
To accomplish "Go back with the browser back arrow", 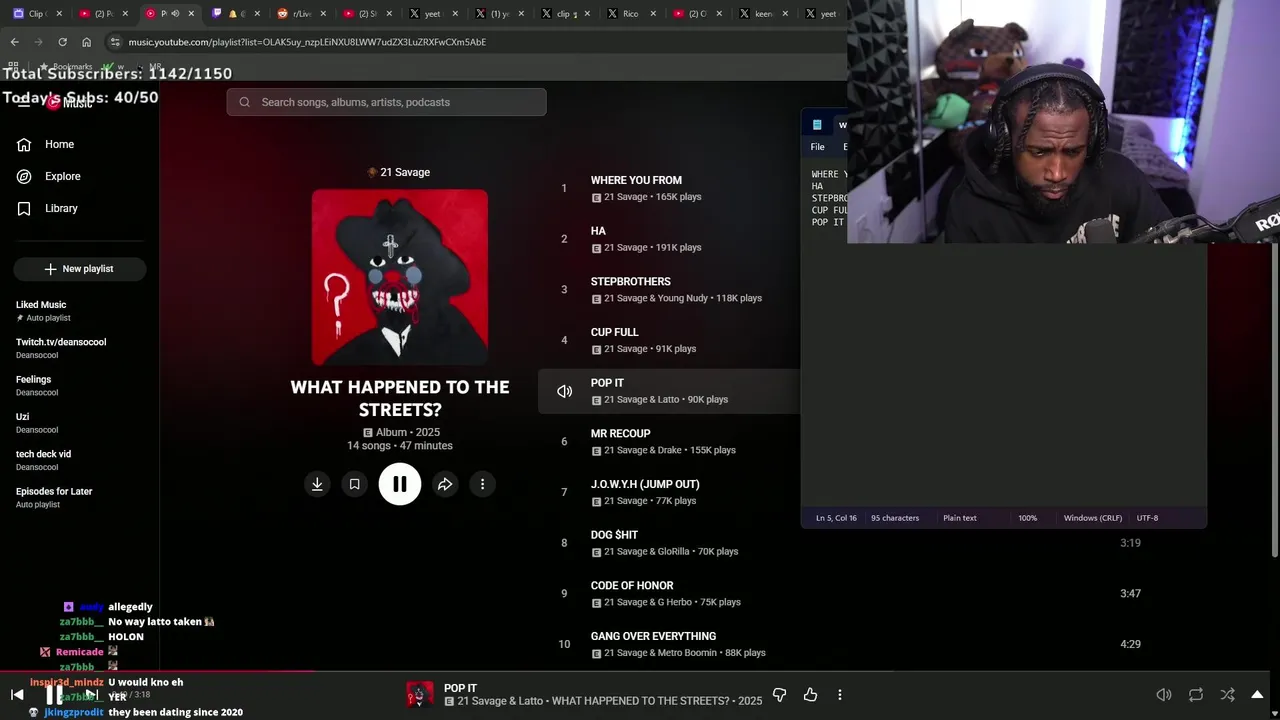I will coord(14,42).
